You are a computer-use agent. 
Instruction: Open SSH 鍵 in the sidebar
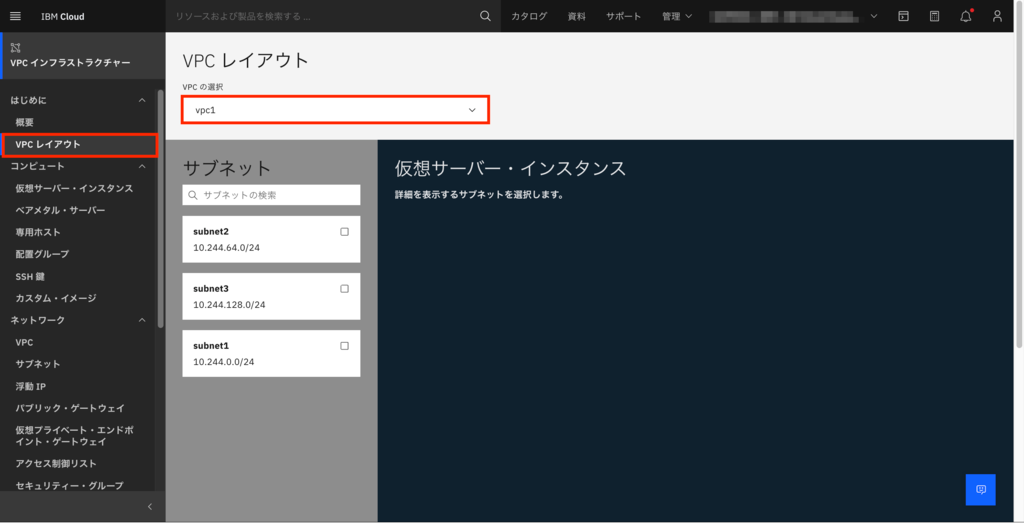click(30, 277)
